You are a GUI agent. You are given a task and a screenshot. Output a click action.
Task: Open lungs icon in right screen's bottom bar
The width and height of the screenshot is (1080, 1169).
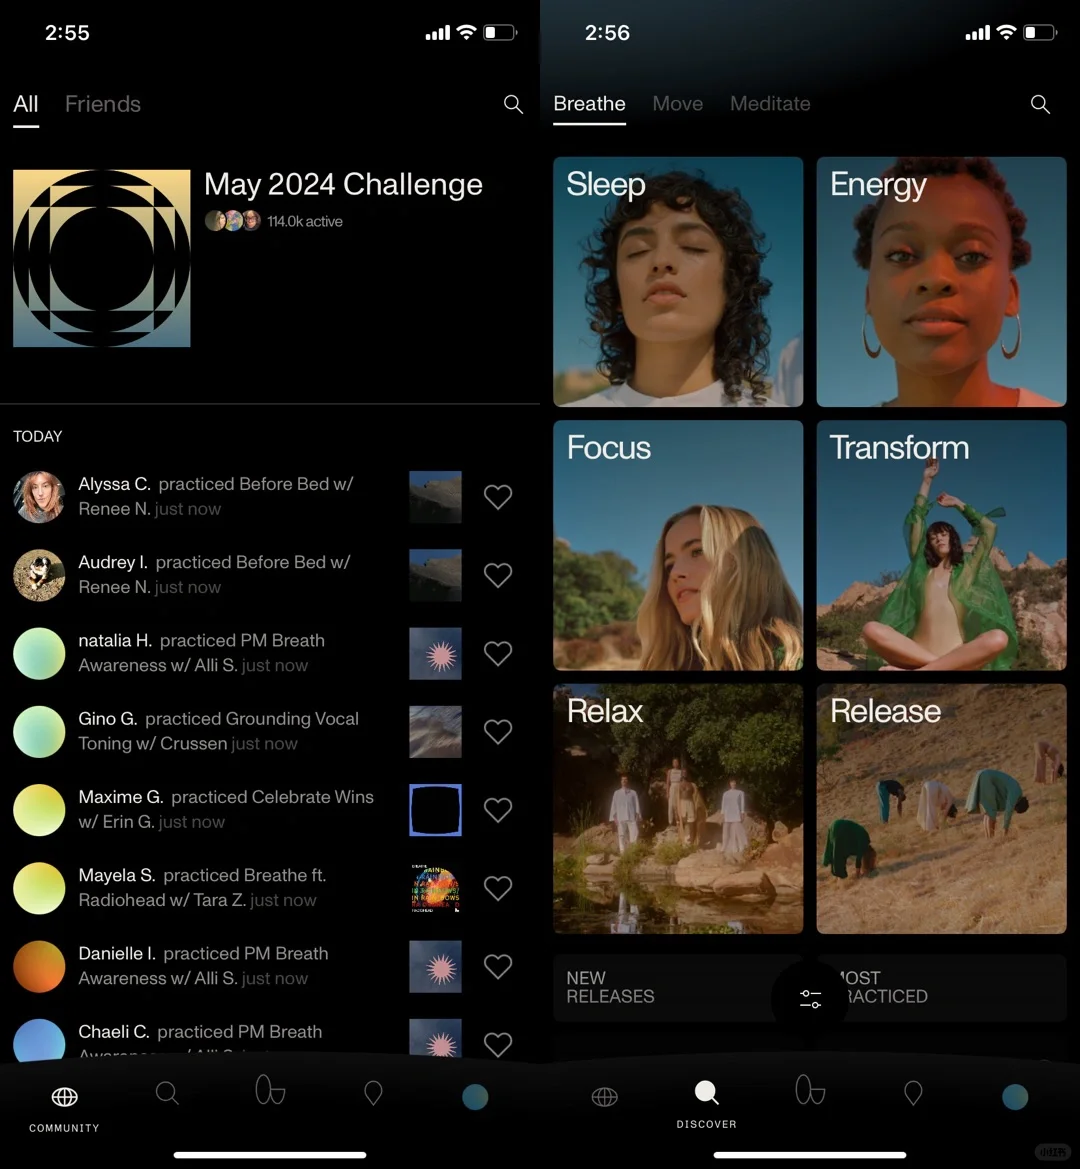tap(810, 1090)
